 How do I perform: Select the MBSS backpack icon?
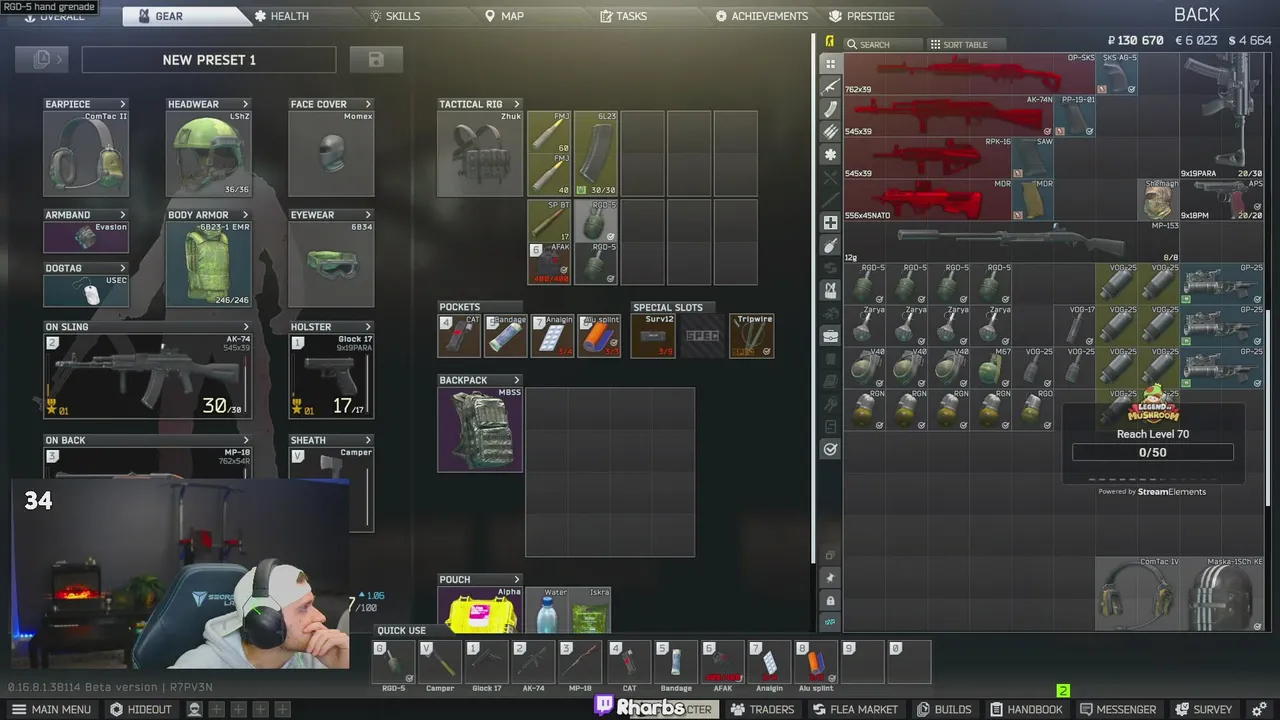(481, 429)
